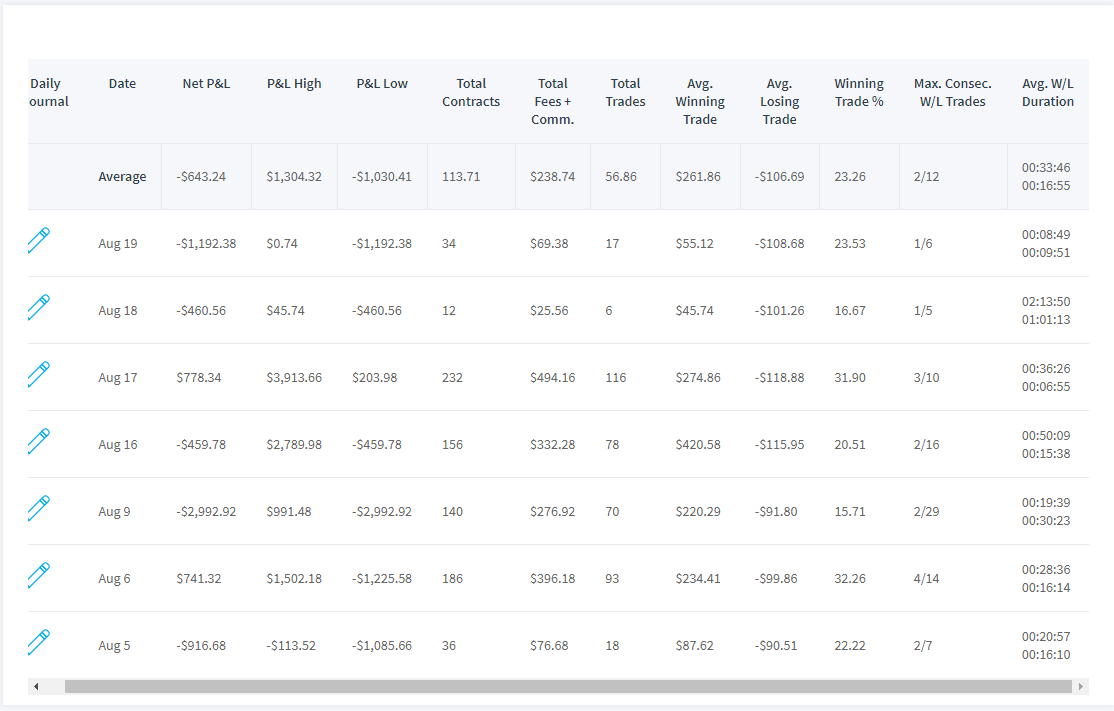Open daily journal pencil for Aug 17
The height and width of the screenshot is (711, 1114).
[x=39, y=374]
